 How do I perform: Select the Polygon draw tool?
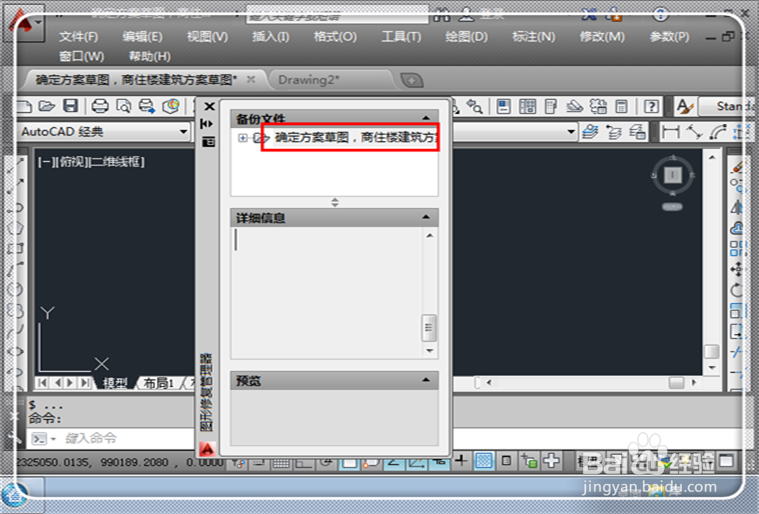pyautogui.click(x=15, y=227)
